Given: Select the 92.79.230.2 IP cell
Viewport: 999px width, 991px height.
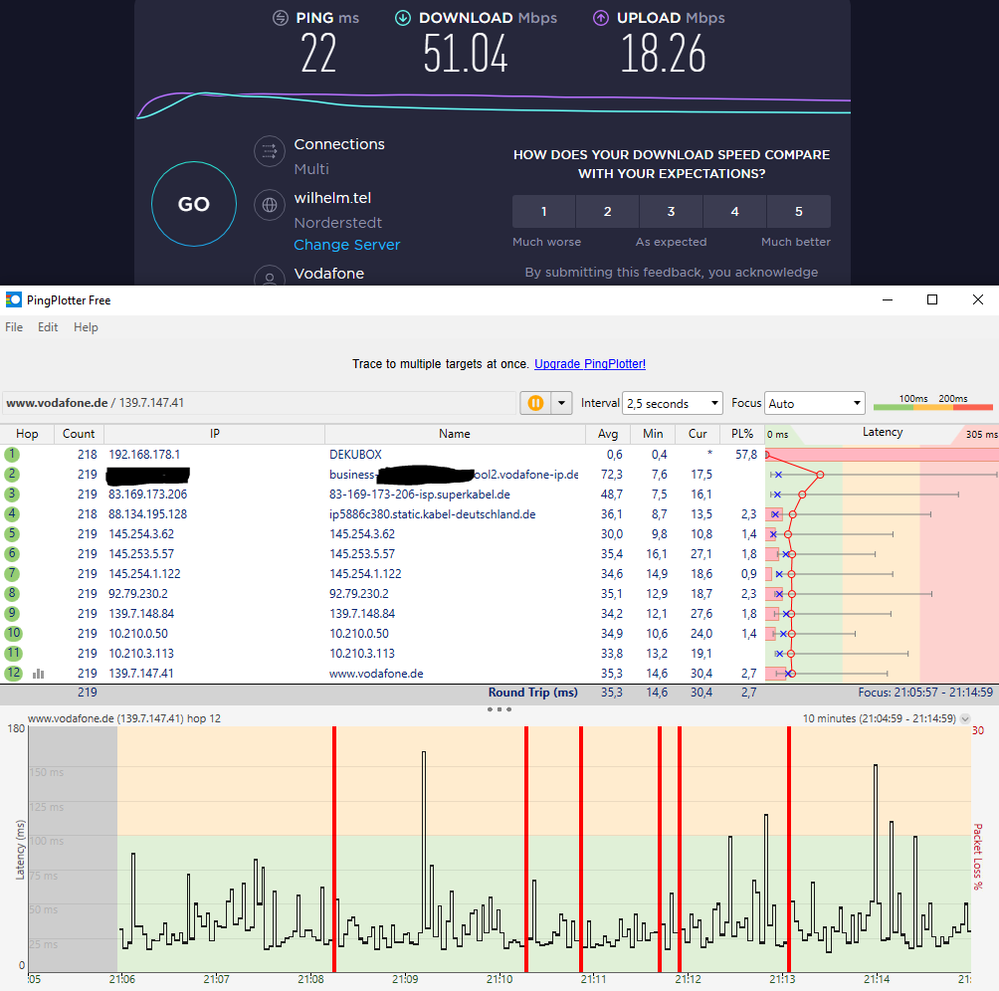Looking at the screenshot, I should pyautogui.click(x=138, y=593).
